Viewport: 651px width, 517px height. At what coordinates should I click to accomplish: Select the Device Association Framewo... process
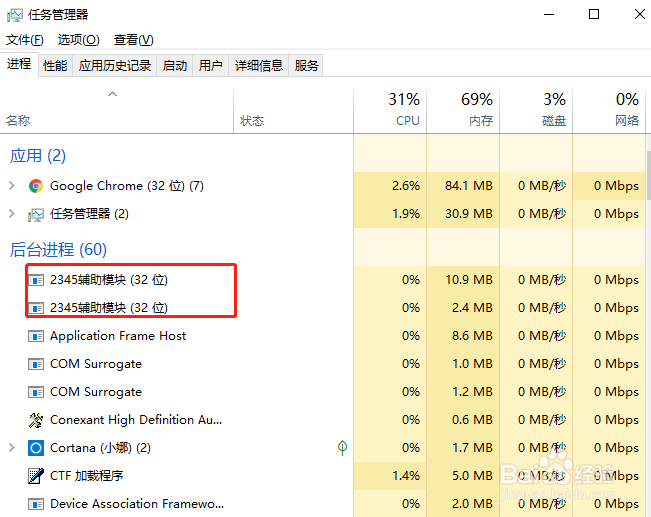click(137, 504)
